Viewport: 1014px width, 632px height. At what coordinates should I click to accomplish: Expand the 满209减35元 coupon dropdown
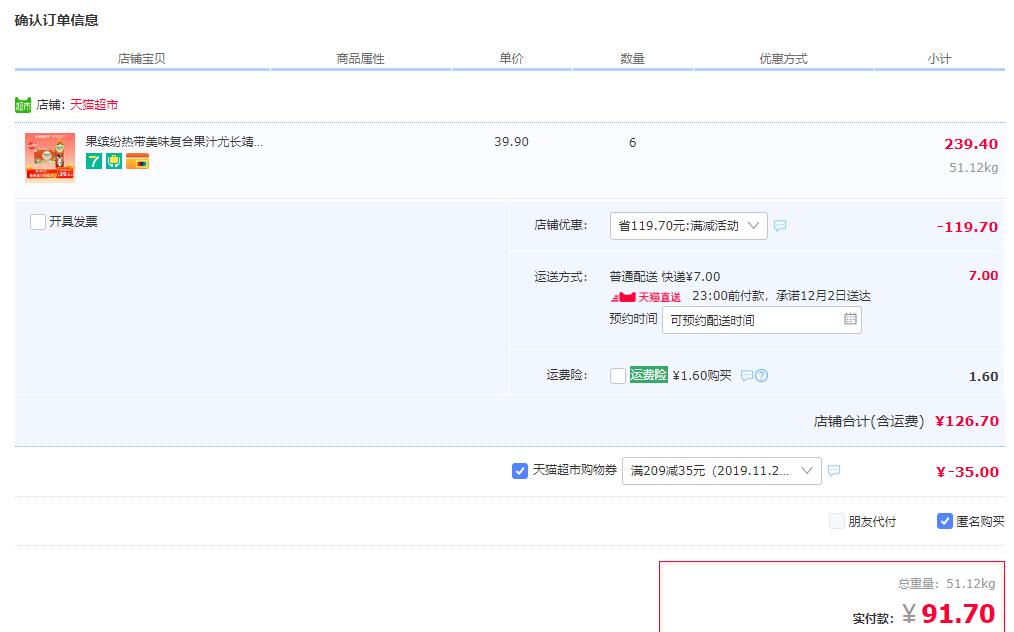tap(722, 471)
